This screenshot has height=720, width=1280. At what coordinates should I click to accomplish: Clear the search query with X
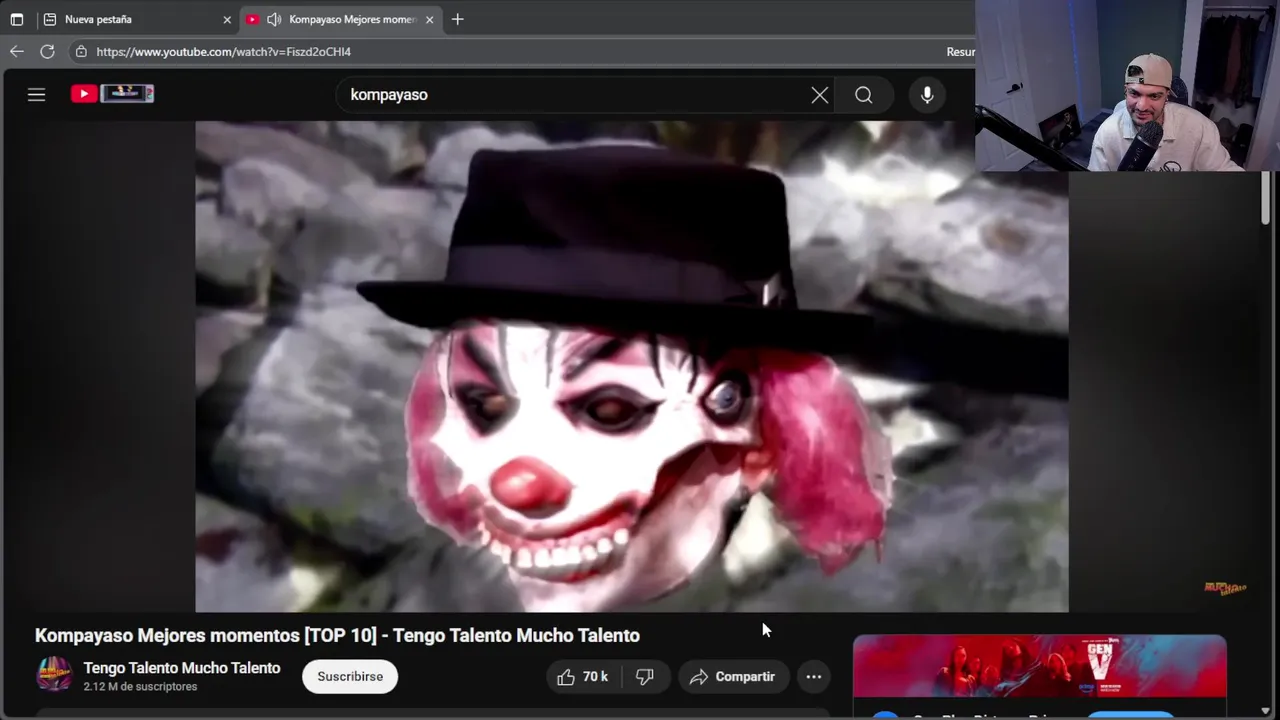820,95
